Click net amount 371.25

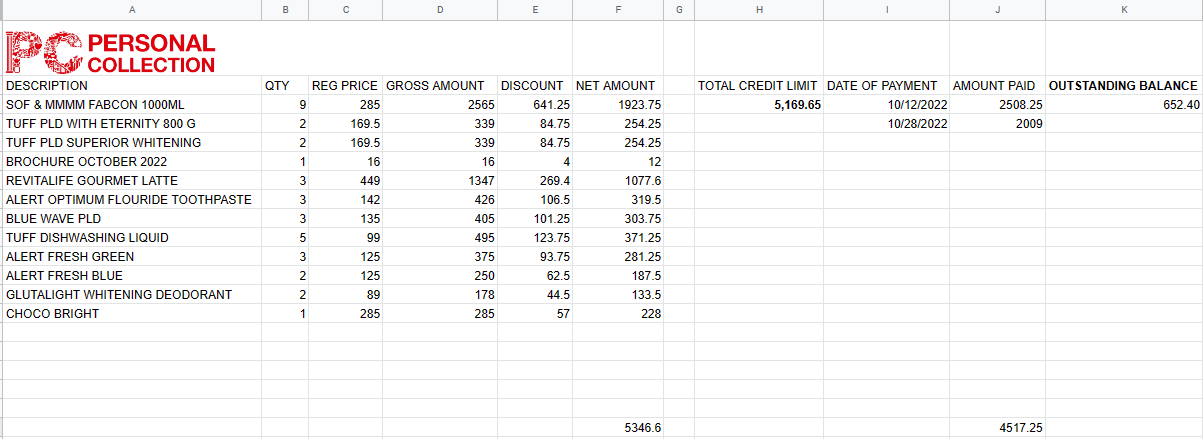618,238
